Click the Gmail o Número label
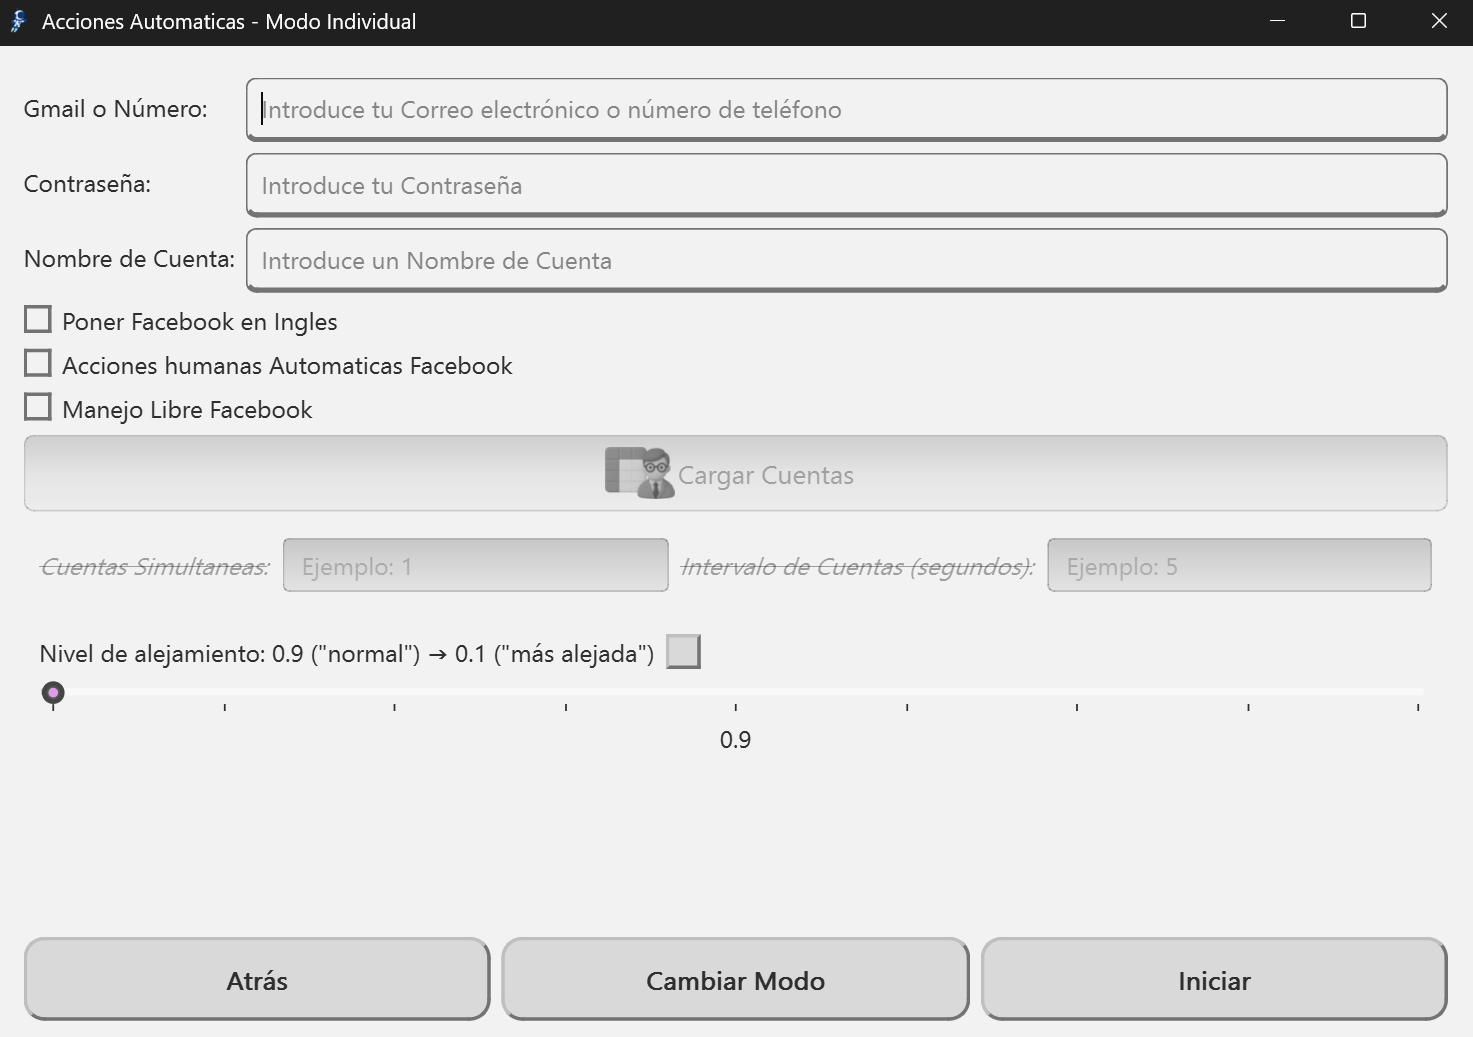This screenshot has height=1037, width=1473. pyautogui.click(x=116, y=109)
